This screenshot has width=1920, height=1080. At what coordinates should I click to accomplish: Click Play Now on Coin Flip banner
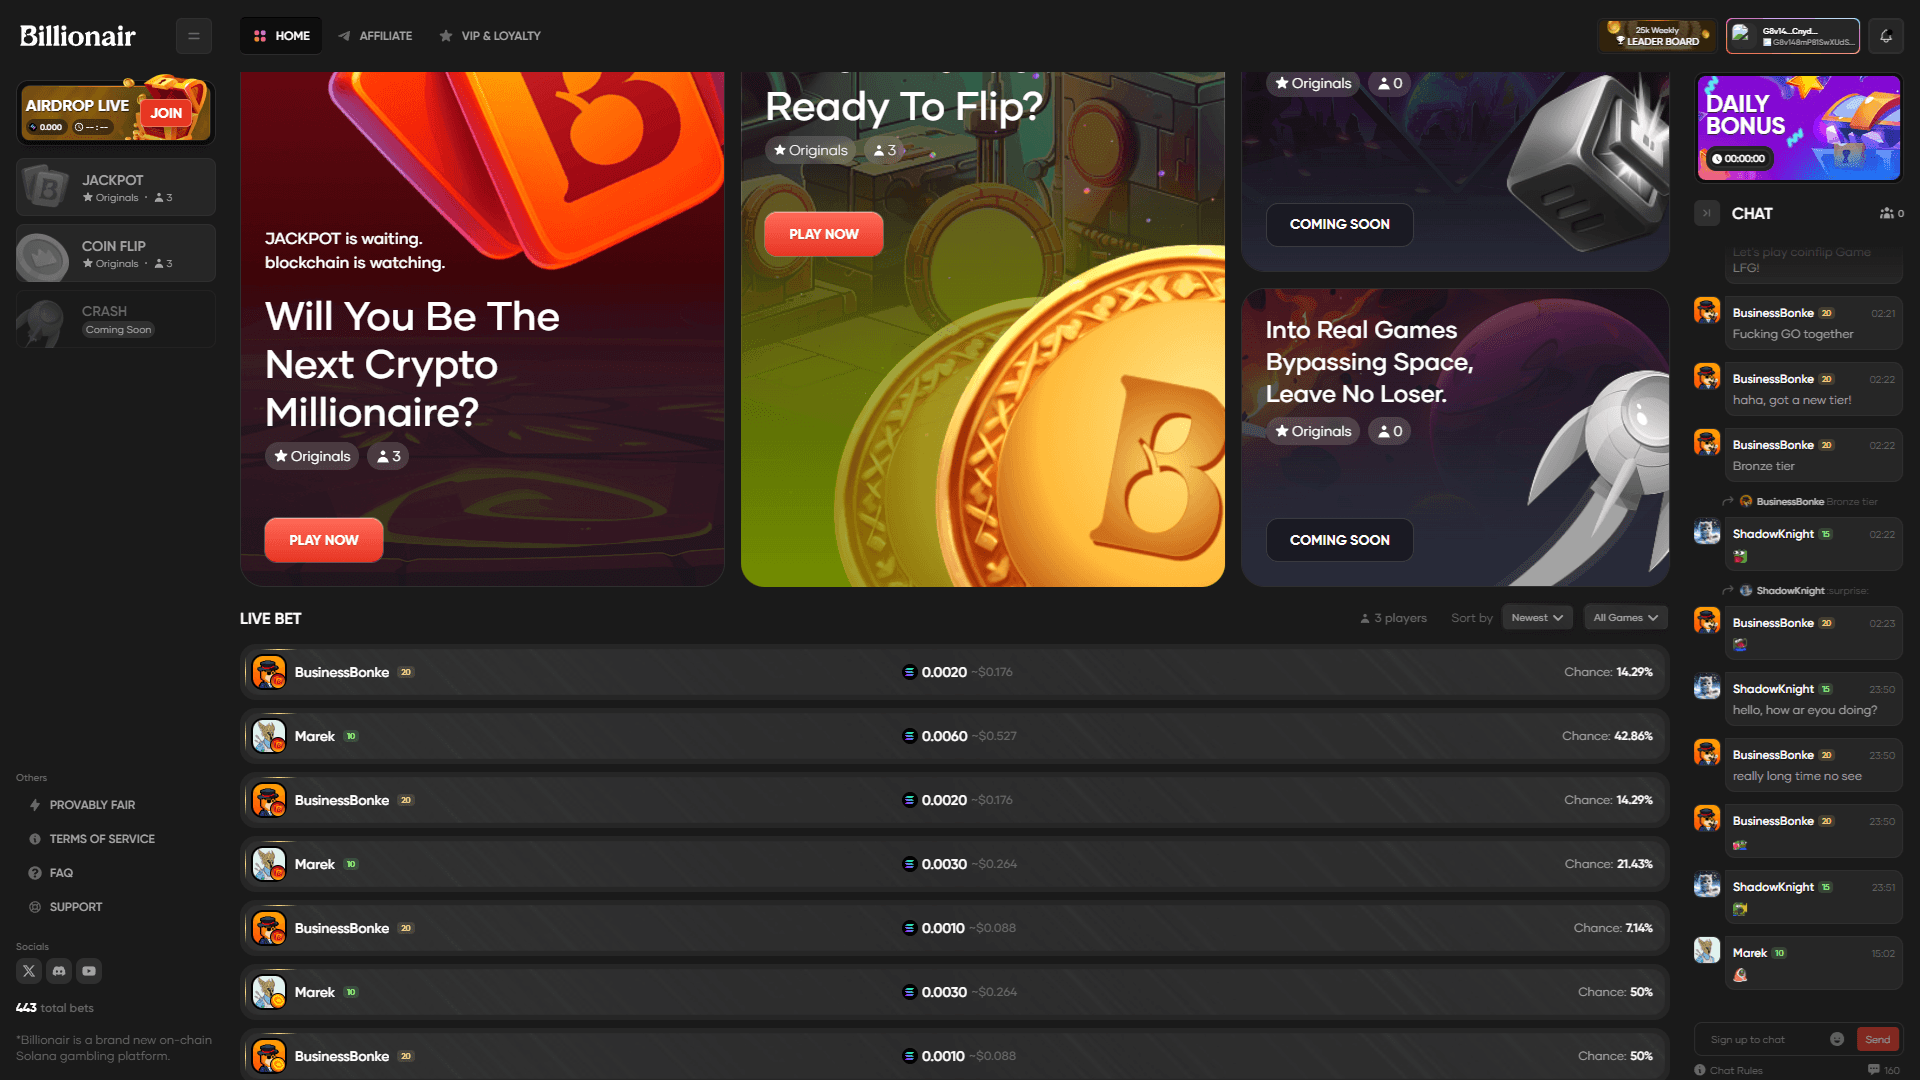click(x=824, y=234)
